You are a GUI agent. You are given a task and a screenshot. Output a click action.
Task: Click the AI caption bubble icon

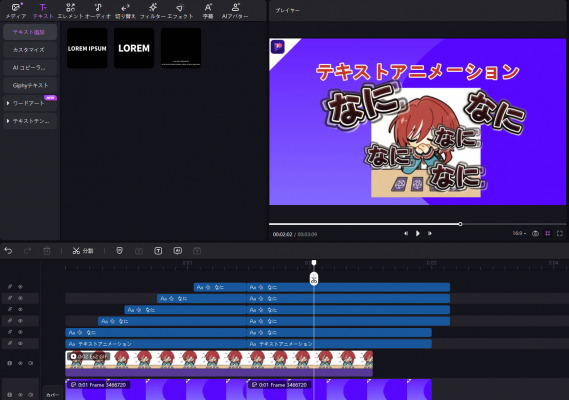(177, 251)
